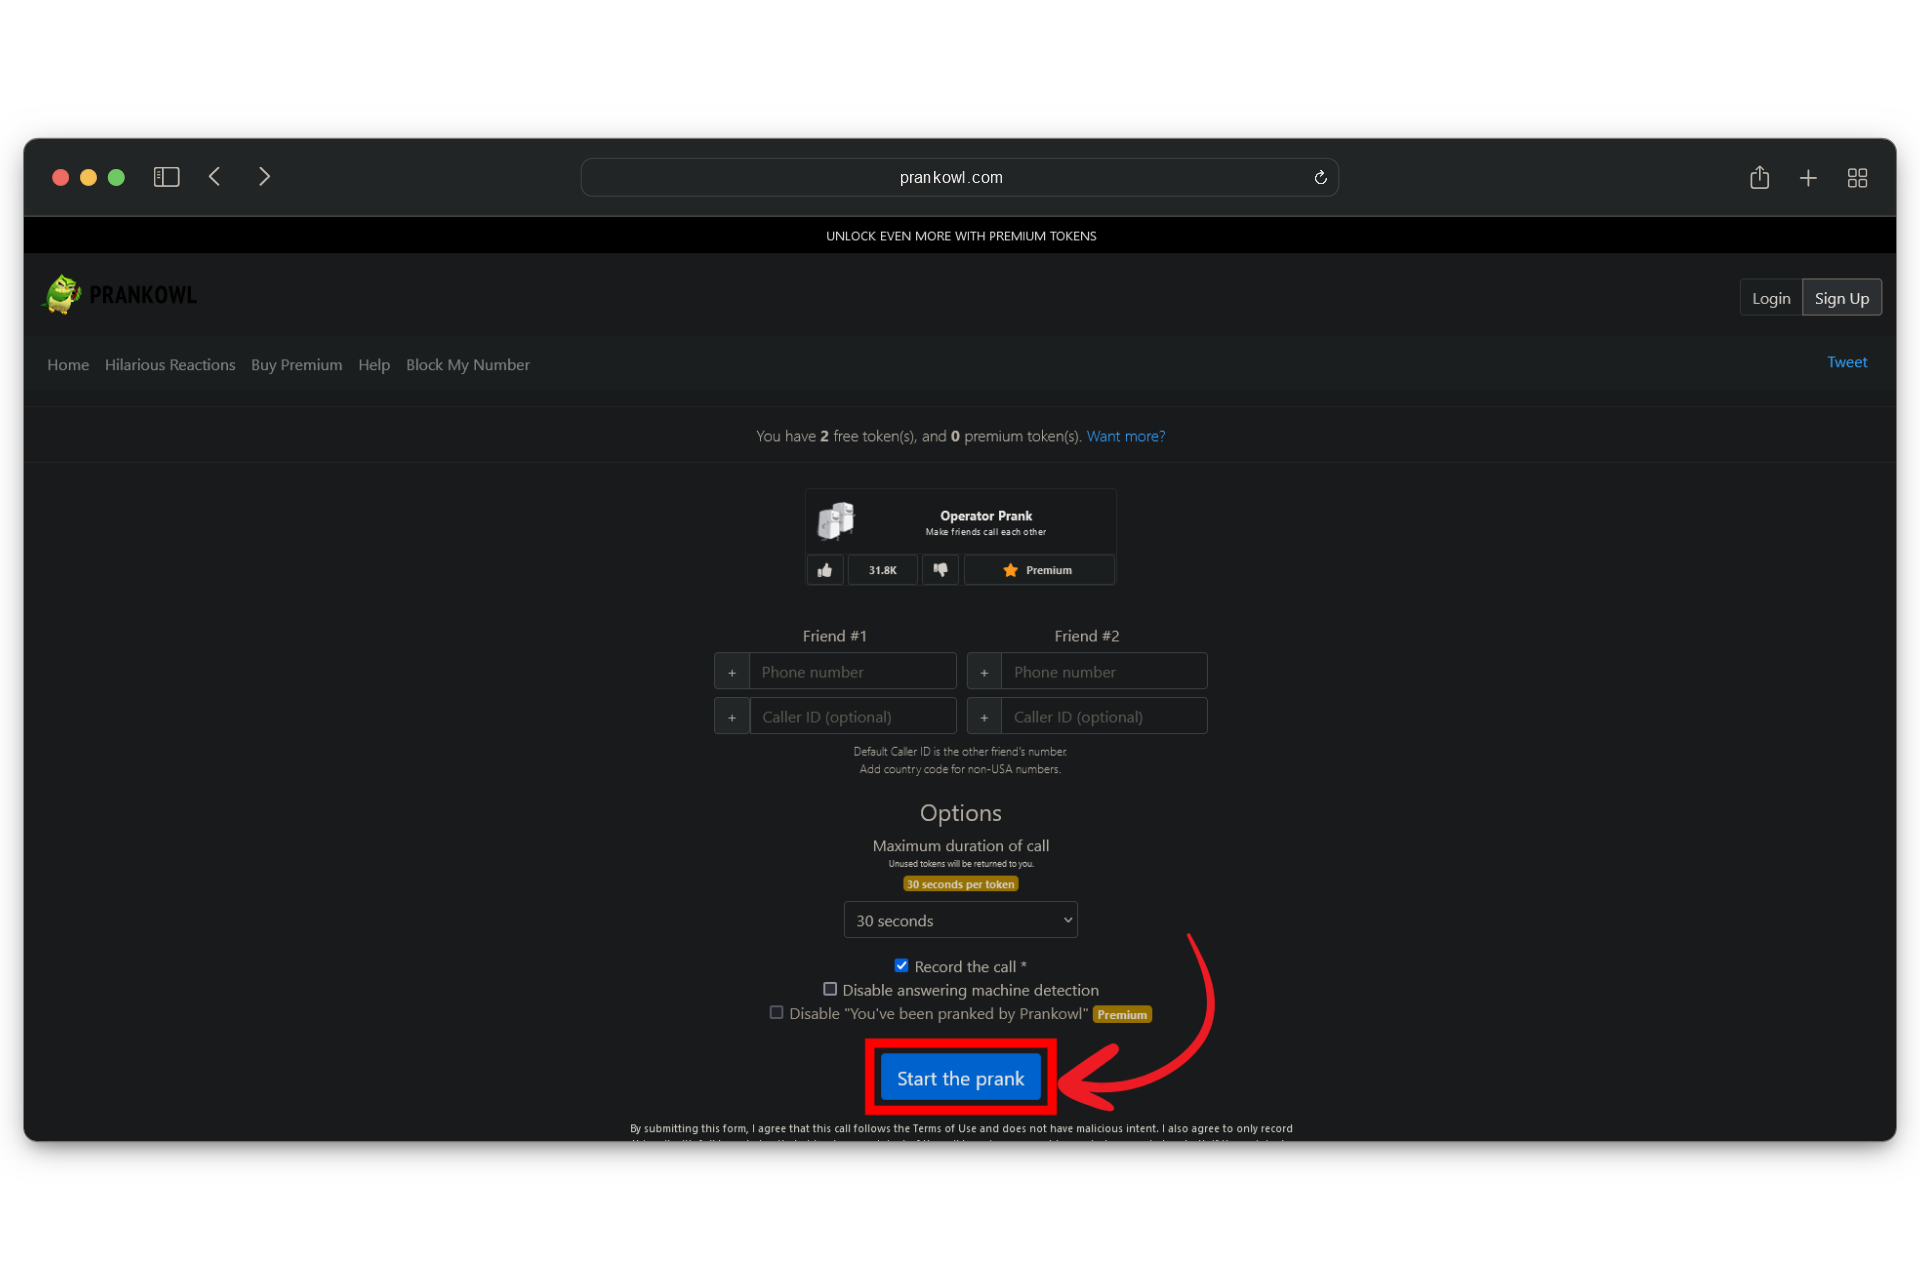The height and width of the screenshot is (1280, 1920).
Task: Click the Premium star icon
Action: [x=1010, y=570]
